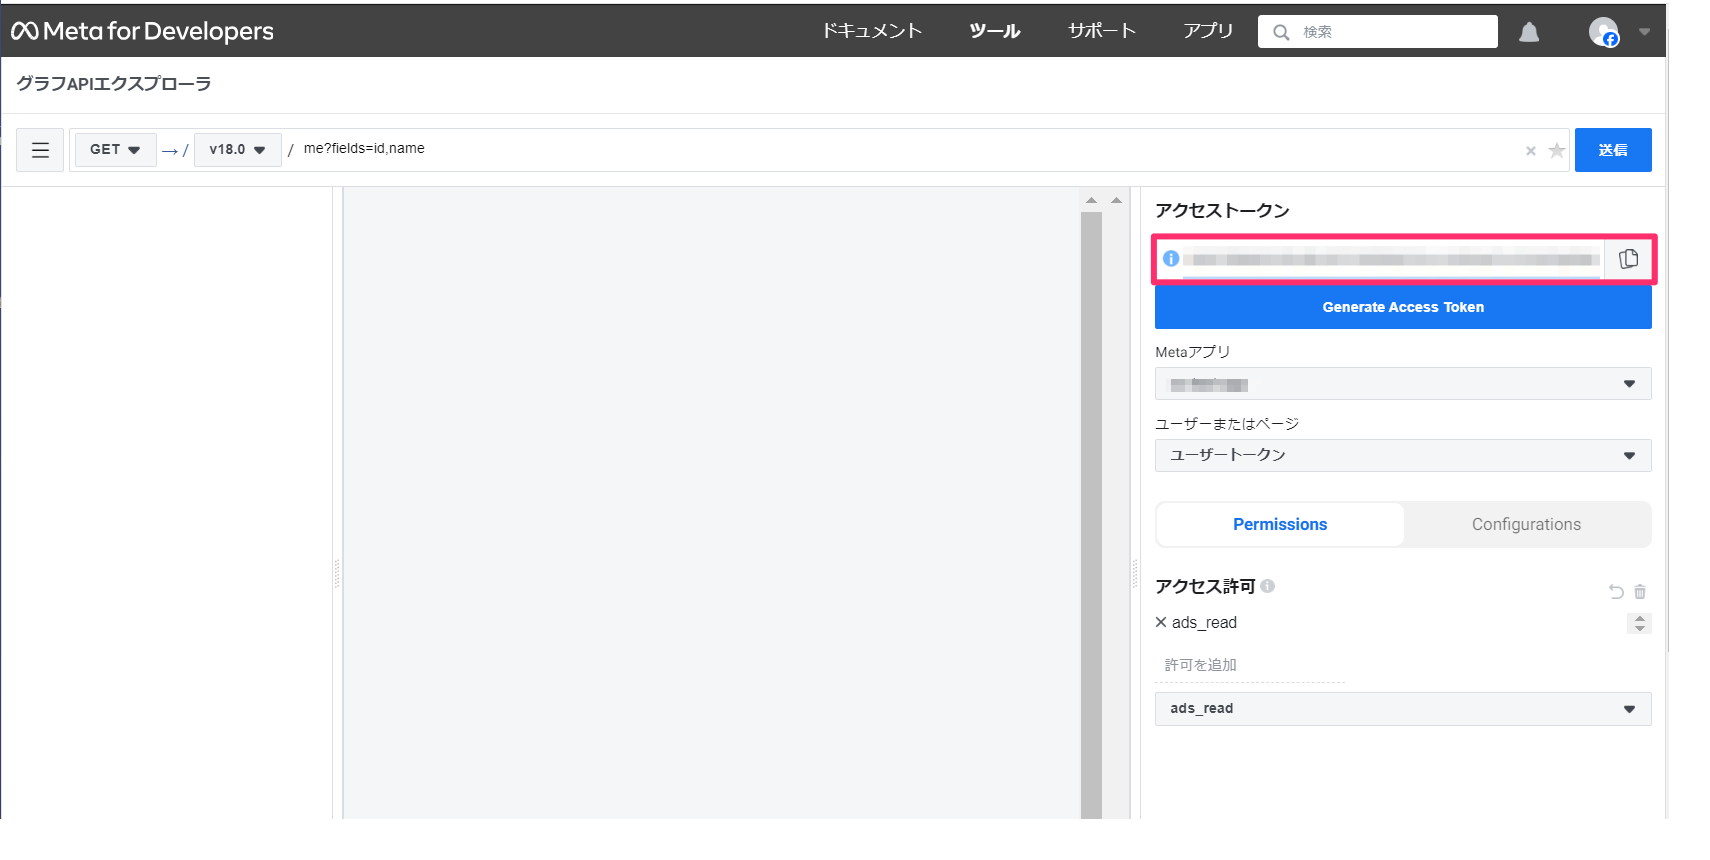
Task: Click the ads_read permission text
Action: (1204, 622)
